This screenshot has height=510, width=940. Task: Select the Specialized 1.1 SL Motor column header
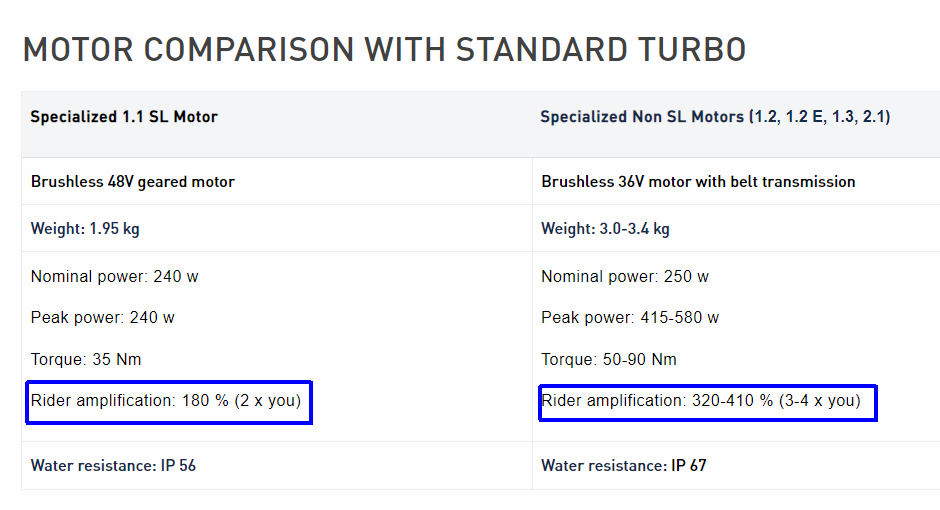point(124,117)
